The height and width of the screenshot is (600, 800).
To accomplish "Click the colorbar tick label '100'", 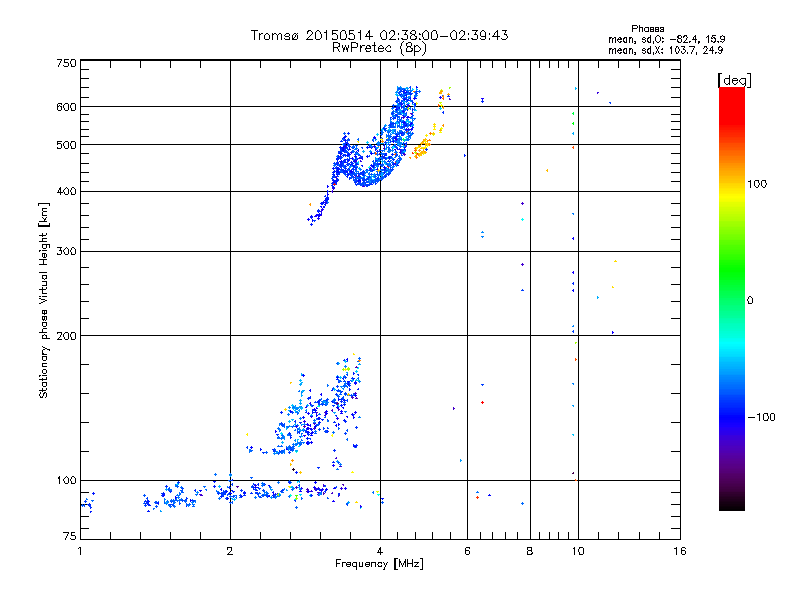I will pos(757,184).
